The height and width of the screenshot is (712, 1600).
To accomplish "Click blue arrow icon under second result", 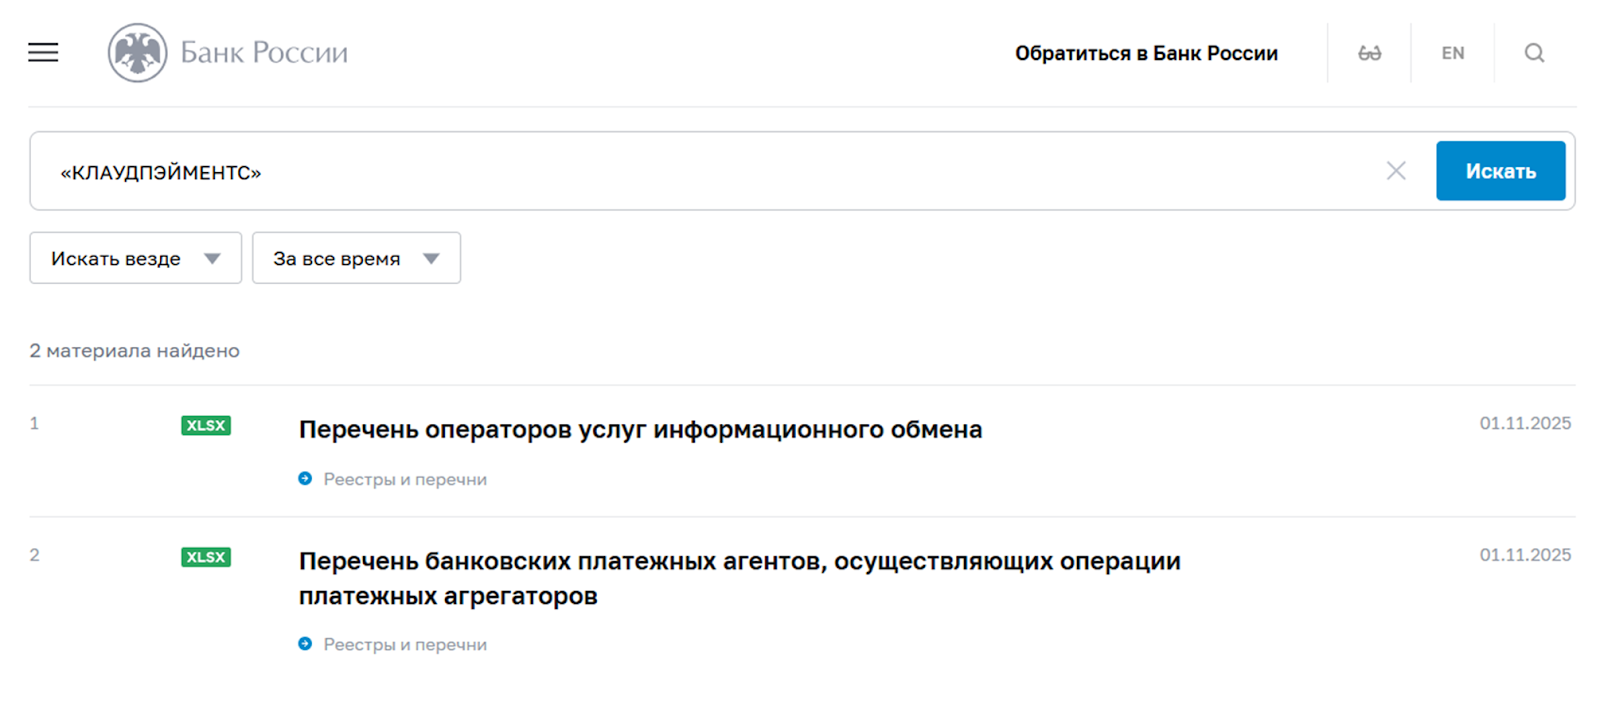I will click(x=305, y=644).
